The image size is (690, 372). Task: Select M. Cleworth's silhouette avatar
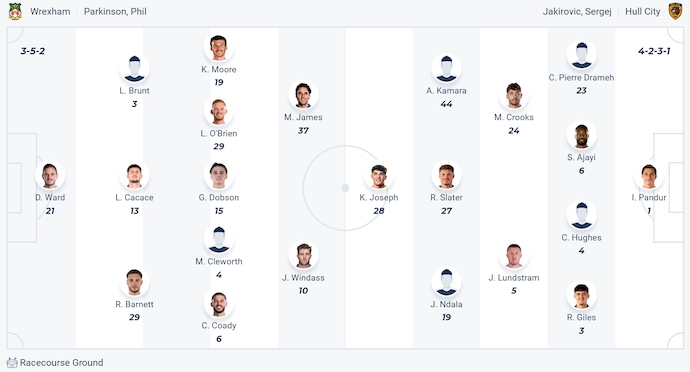tap(219, 239)
